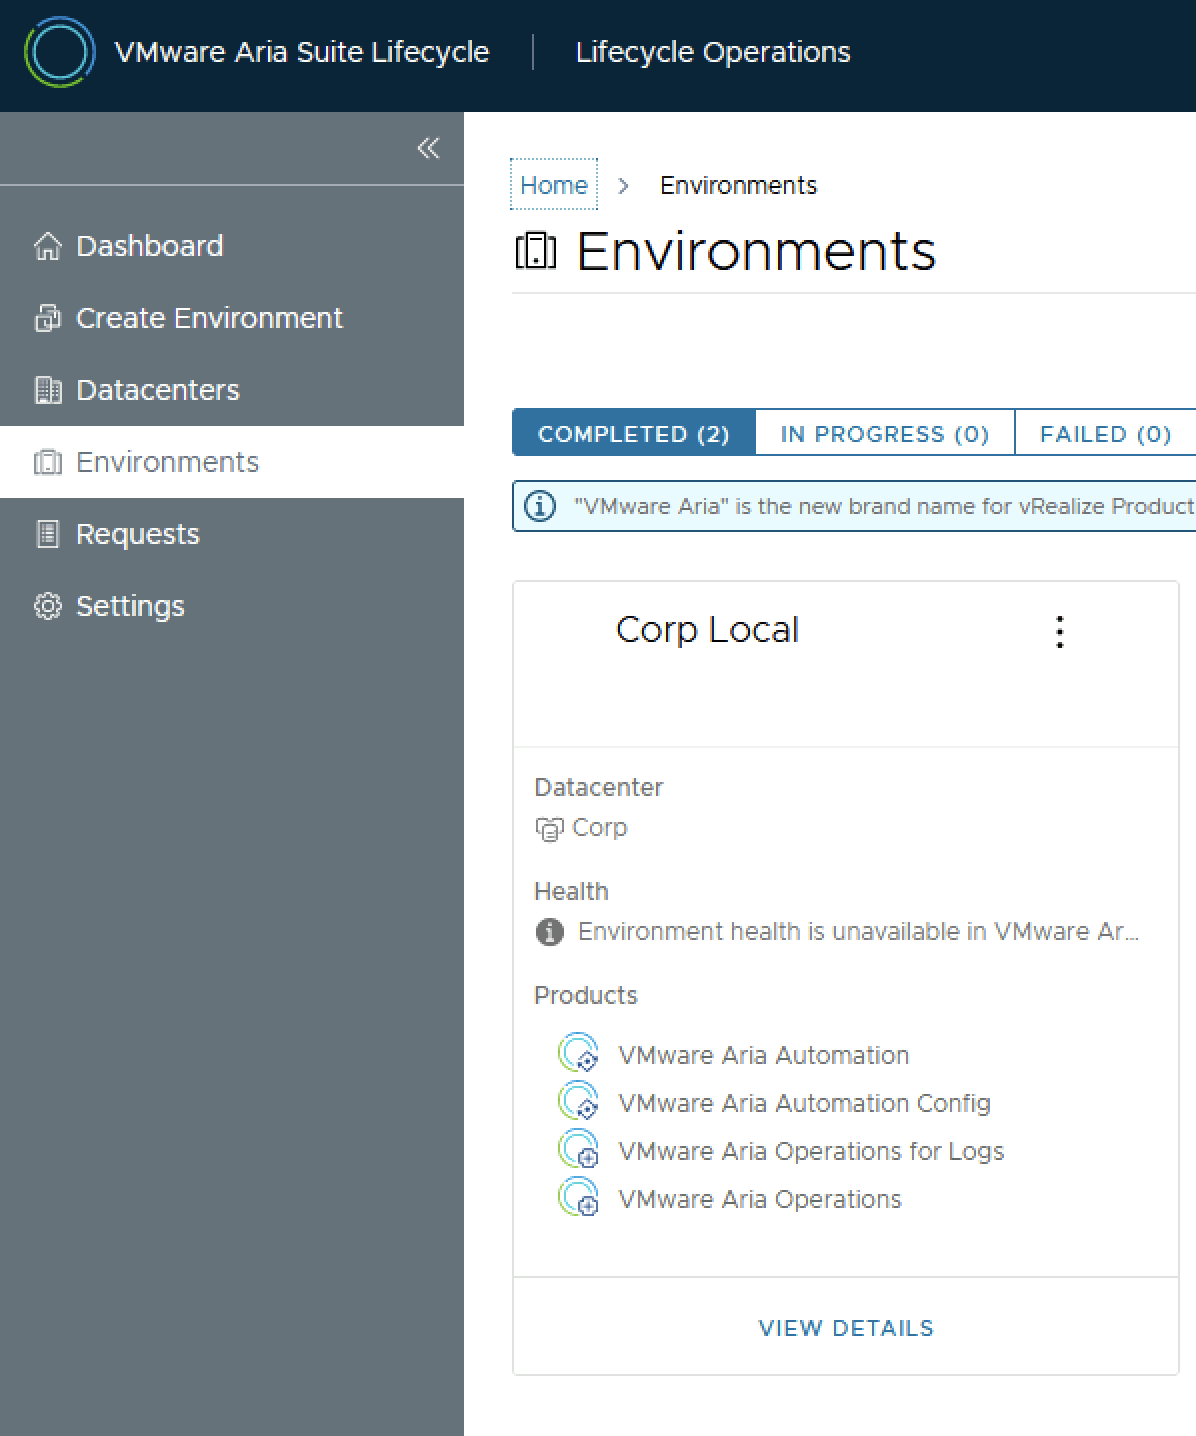
Task: Click the environment health info icon
Action: (549, 932)
